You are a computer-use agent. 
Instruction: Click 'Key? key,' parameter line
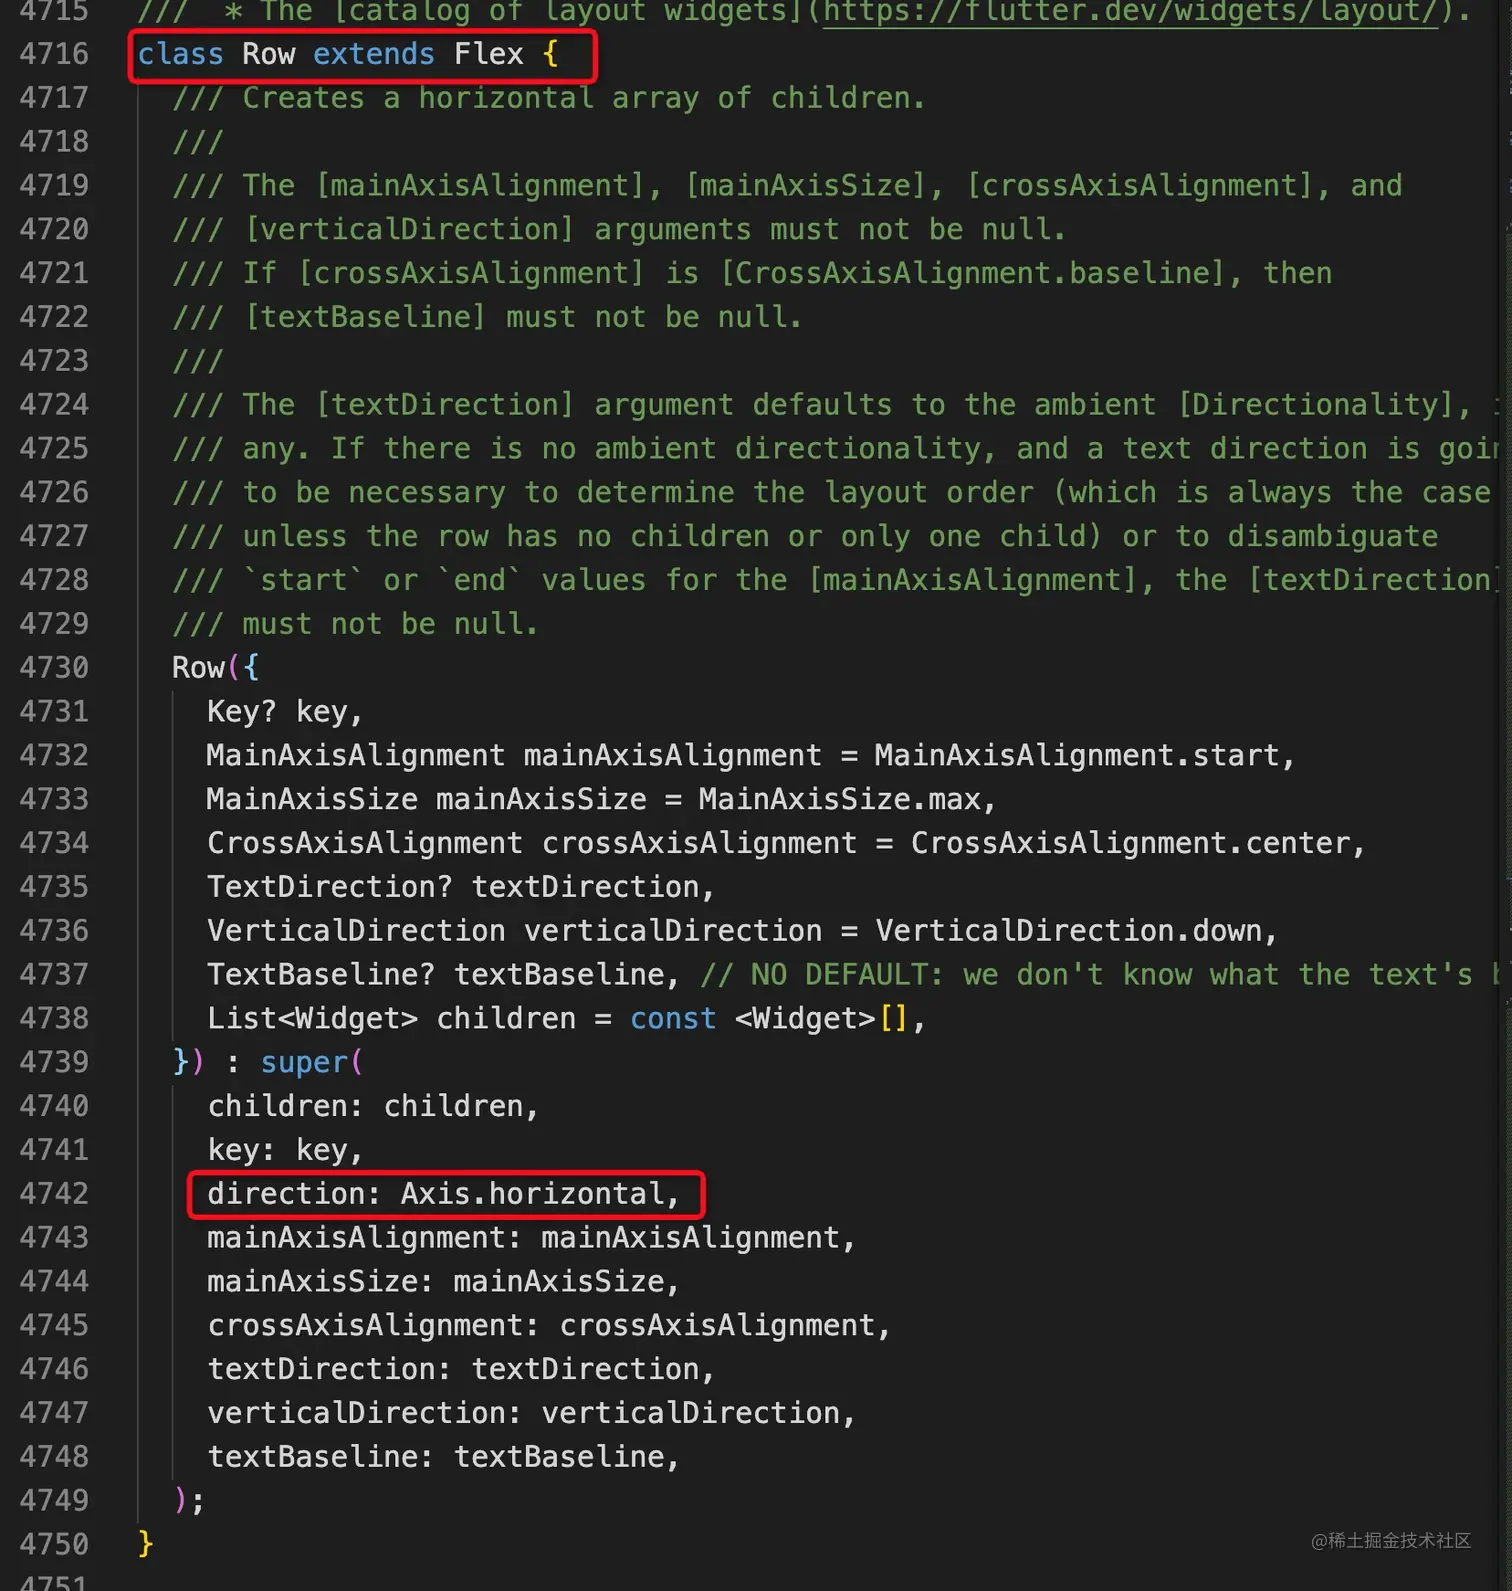pos(284,712)
